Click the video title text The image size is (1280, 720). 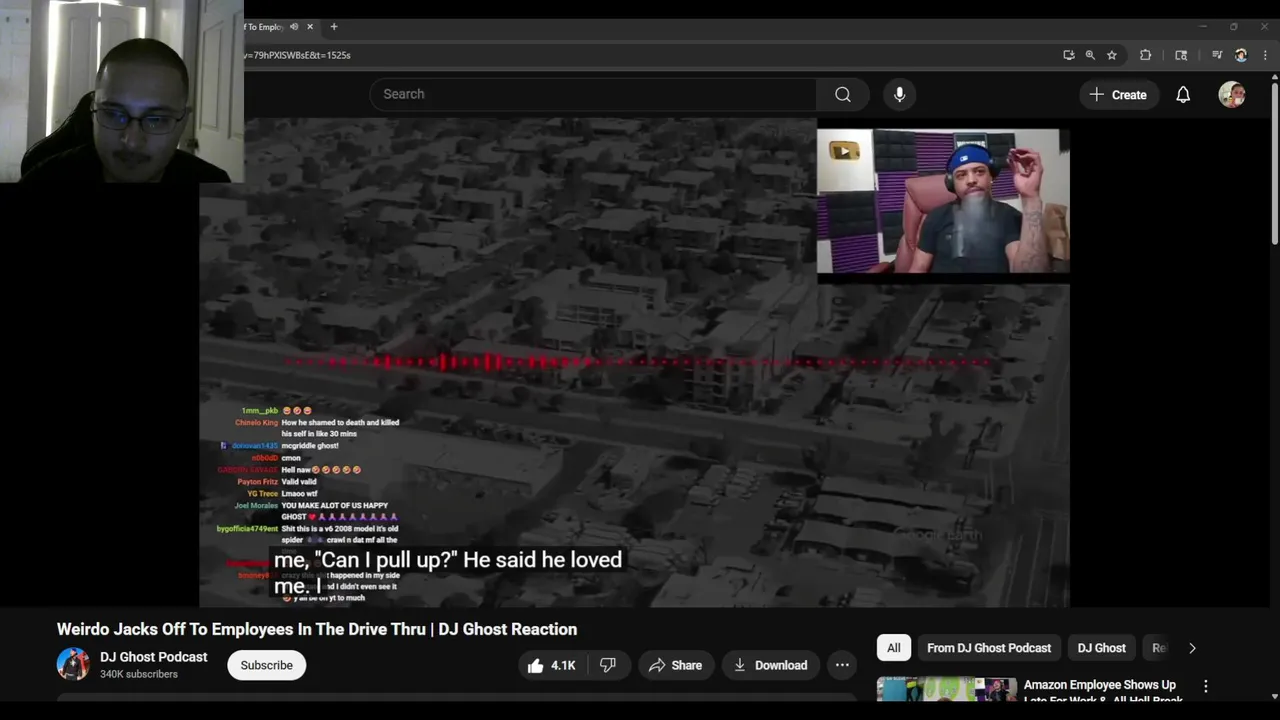pyautogui.click(x=317, y=629)
